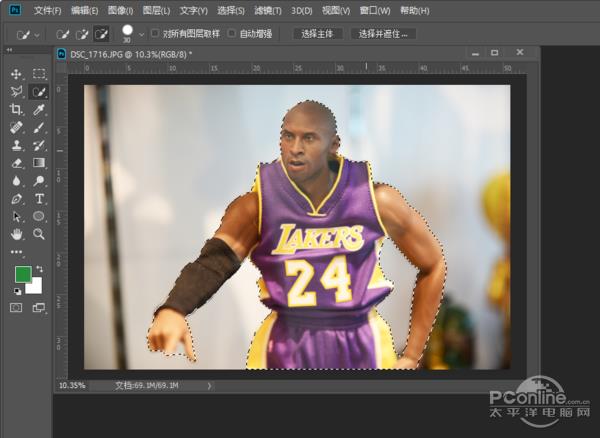The image size is (600, 438).
Task: Choose New Selection mode in options bar
Action: tap(62, 34)
